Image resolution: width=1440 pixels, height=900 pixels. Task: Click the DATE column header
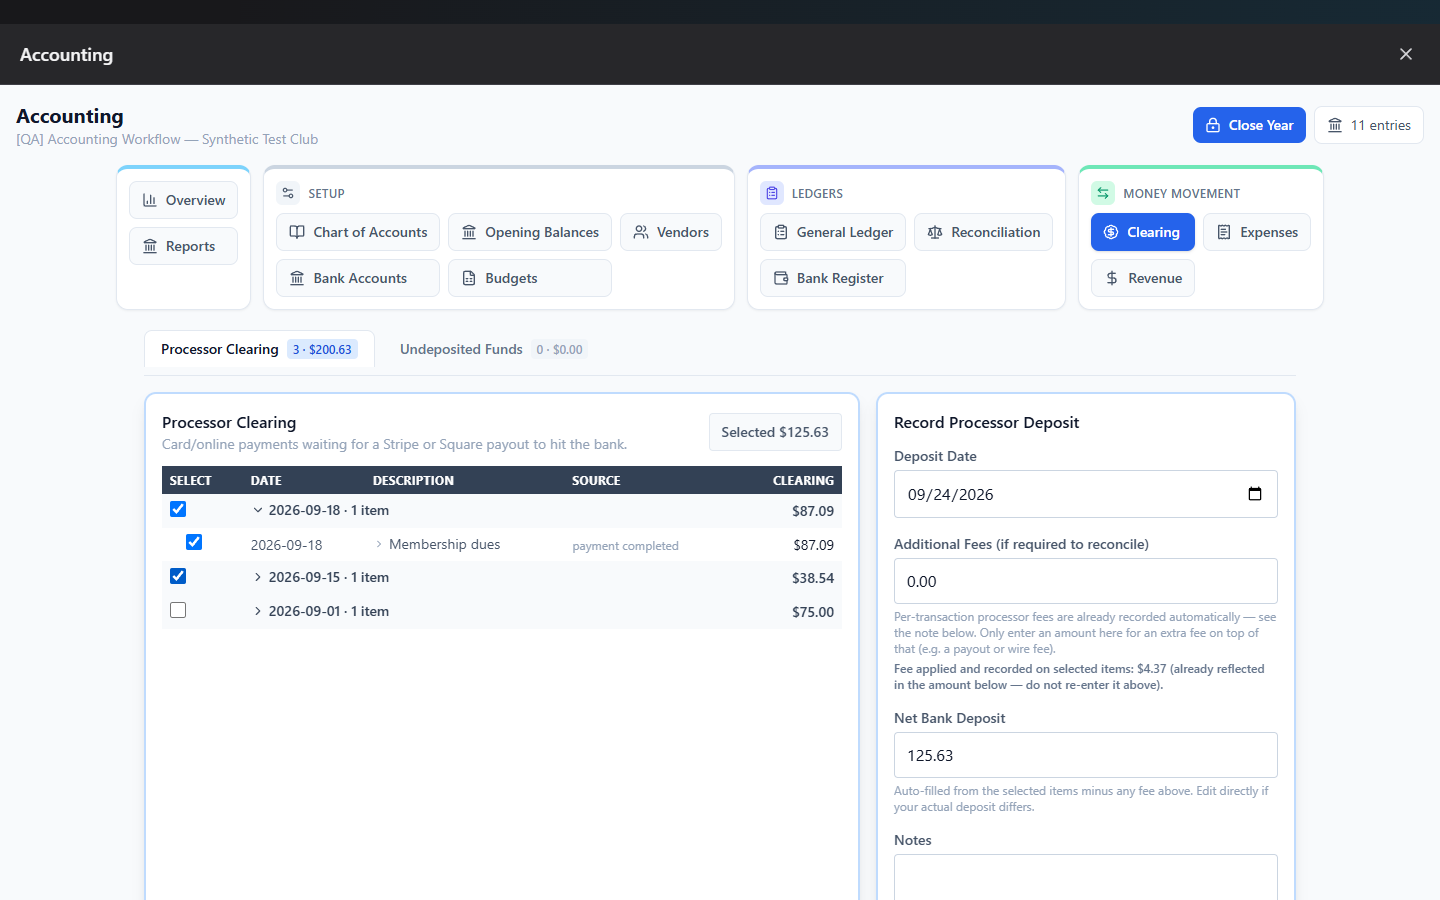pyautogui.click(x=266, y=481)
